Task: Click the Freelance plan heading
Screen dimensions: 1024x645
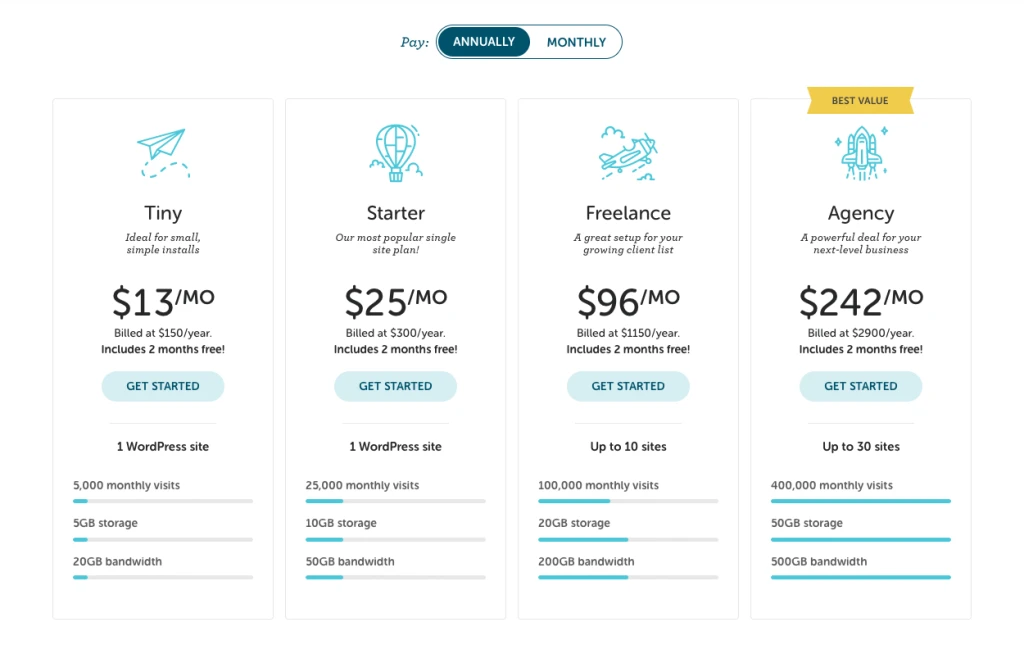Action: tap(628, 213)
